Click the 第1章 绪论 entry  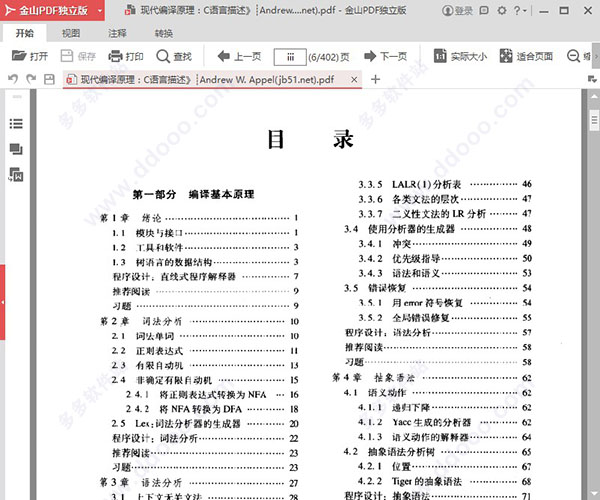pyautogui.click(x=199, y=218)
